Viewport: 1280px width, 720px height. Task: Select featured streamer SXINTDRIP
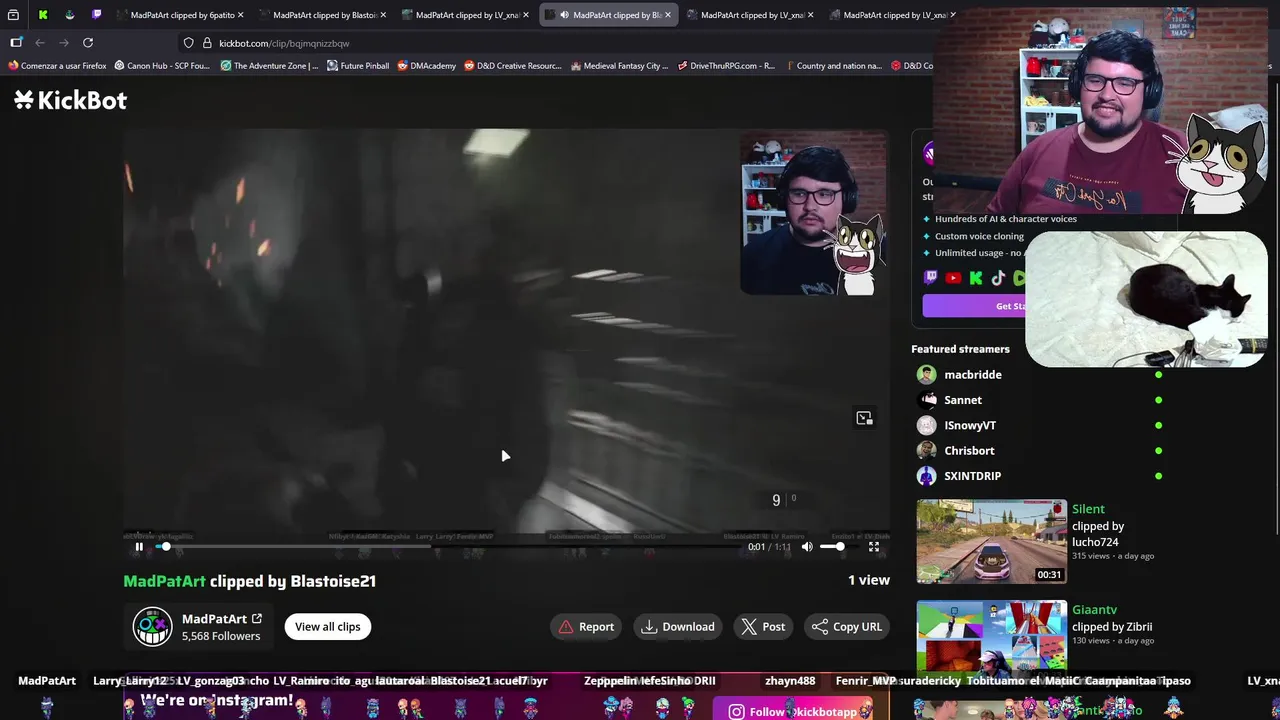click(x=972, y=476)
